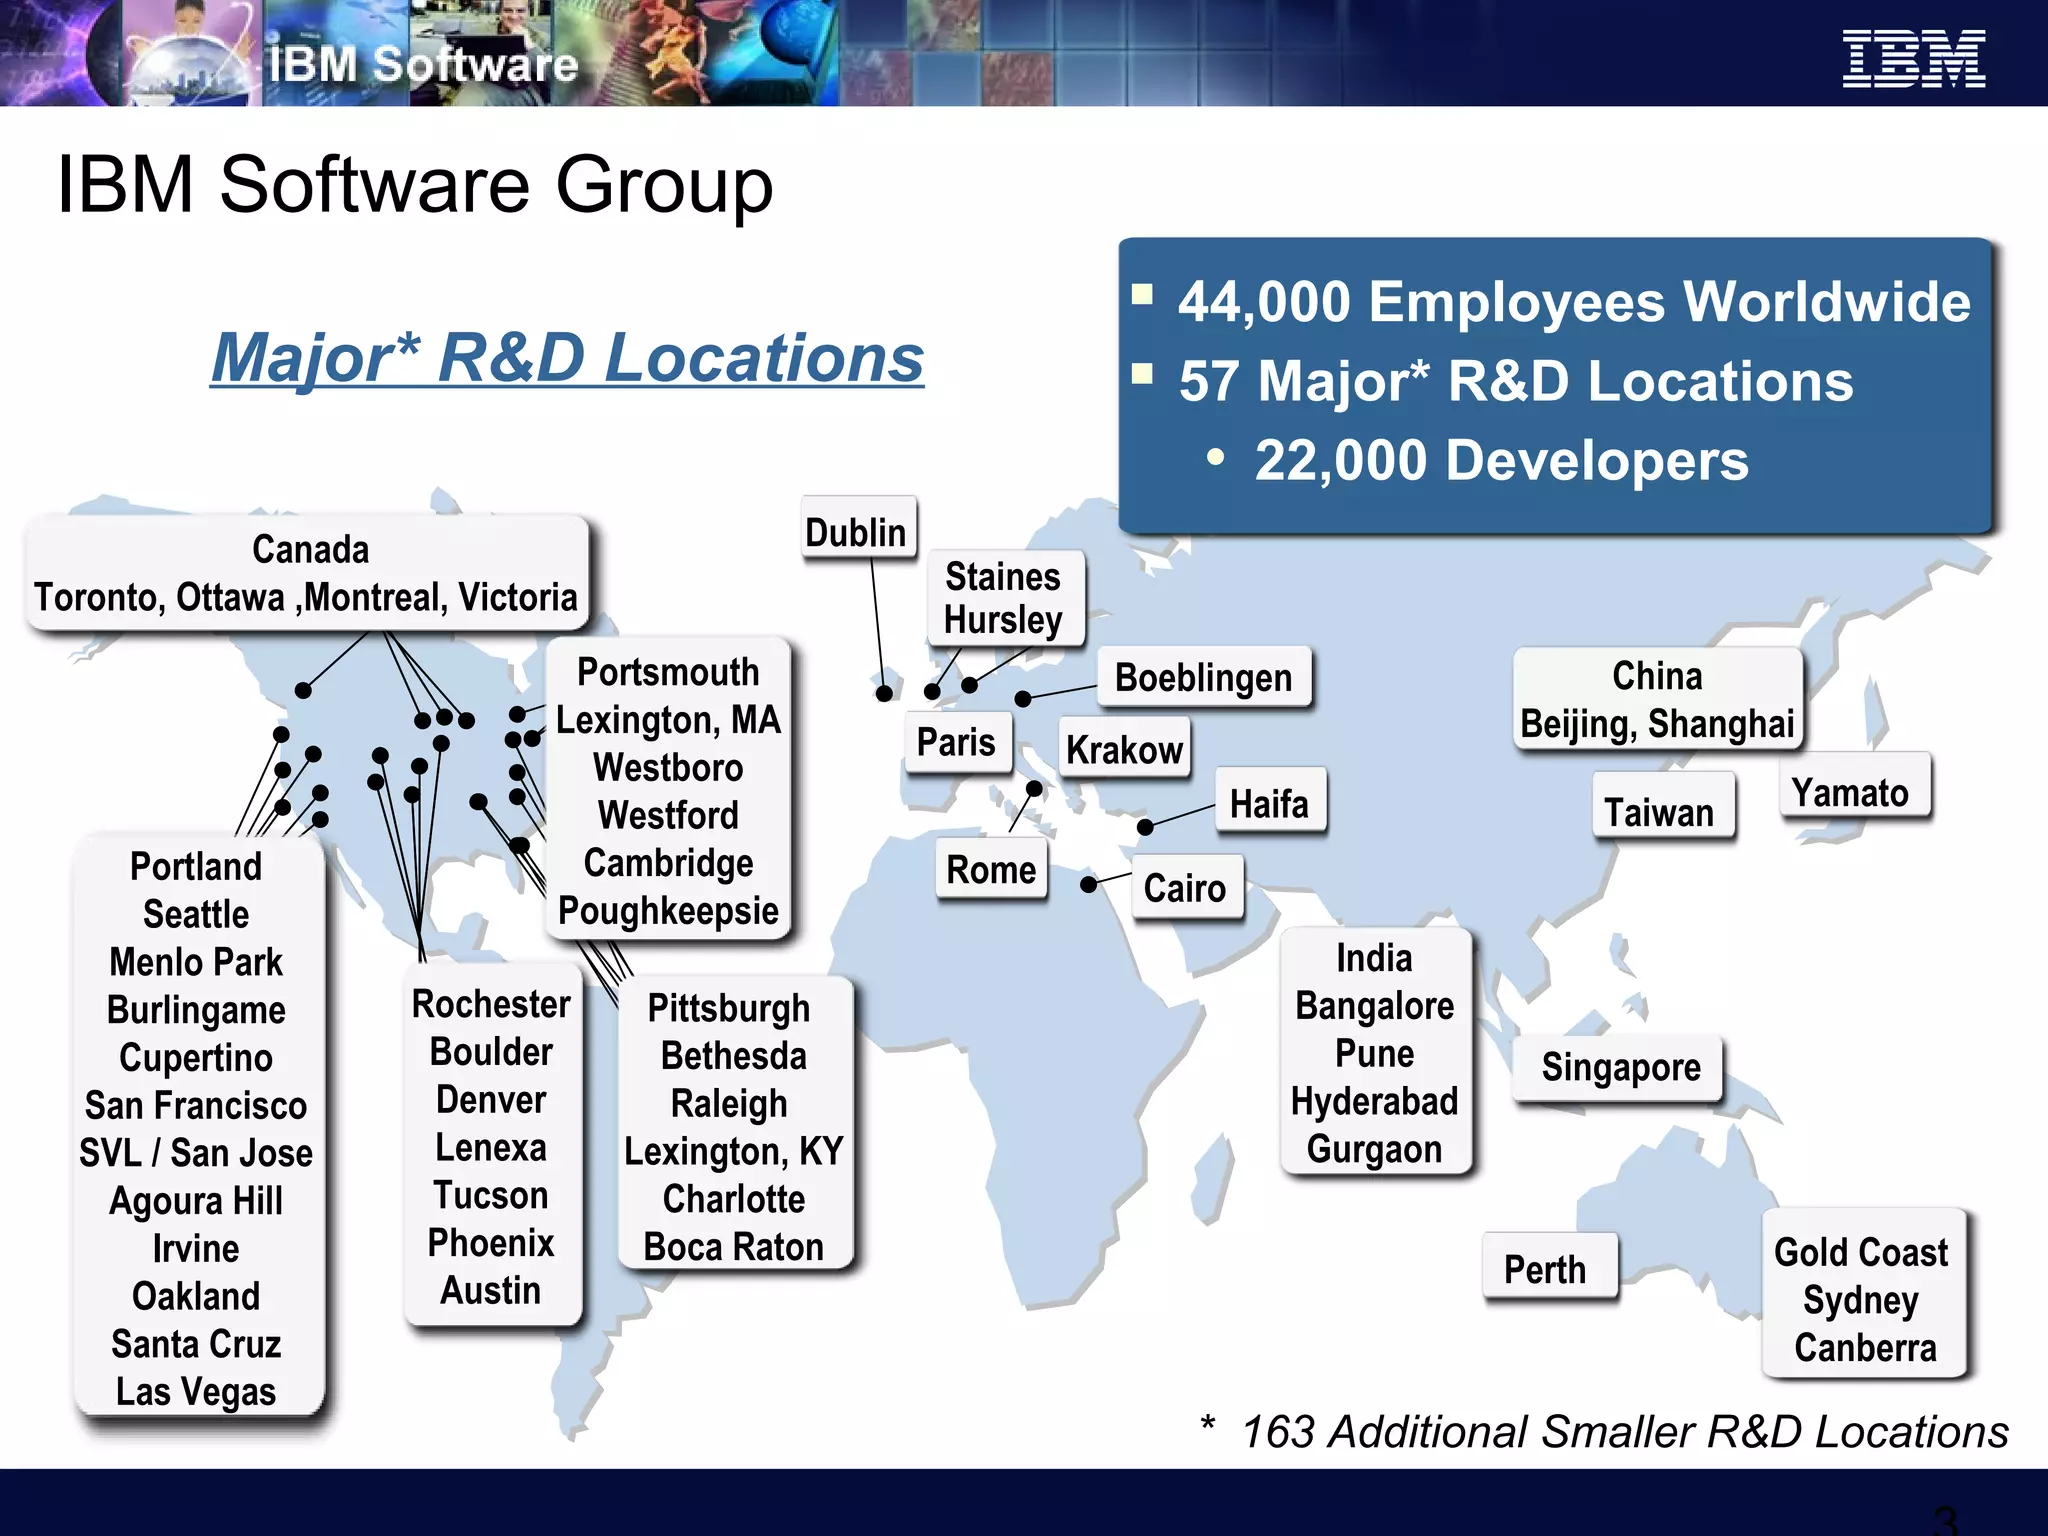Click the Rome location label

click(991, 869)
